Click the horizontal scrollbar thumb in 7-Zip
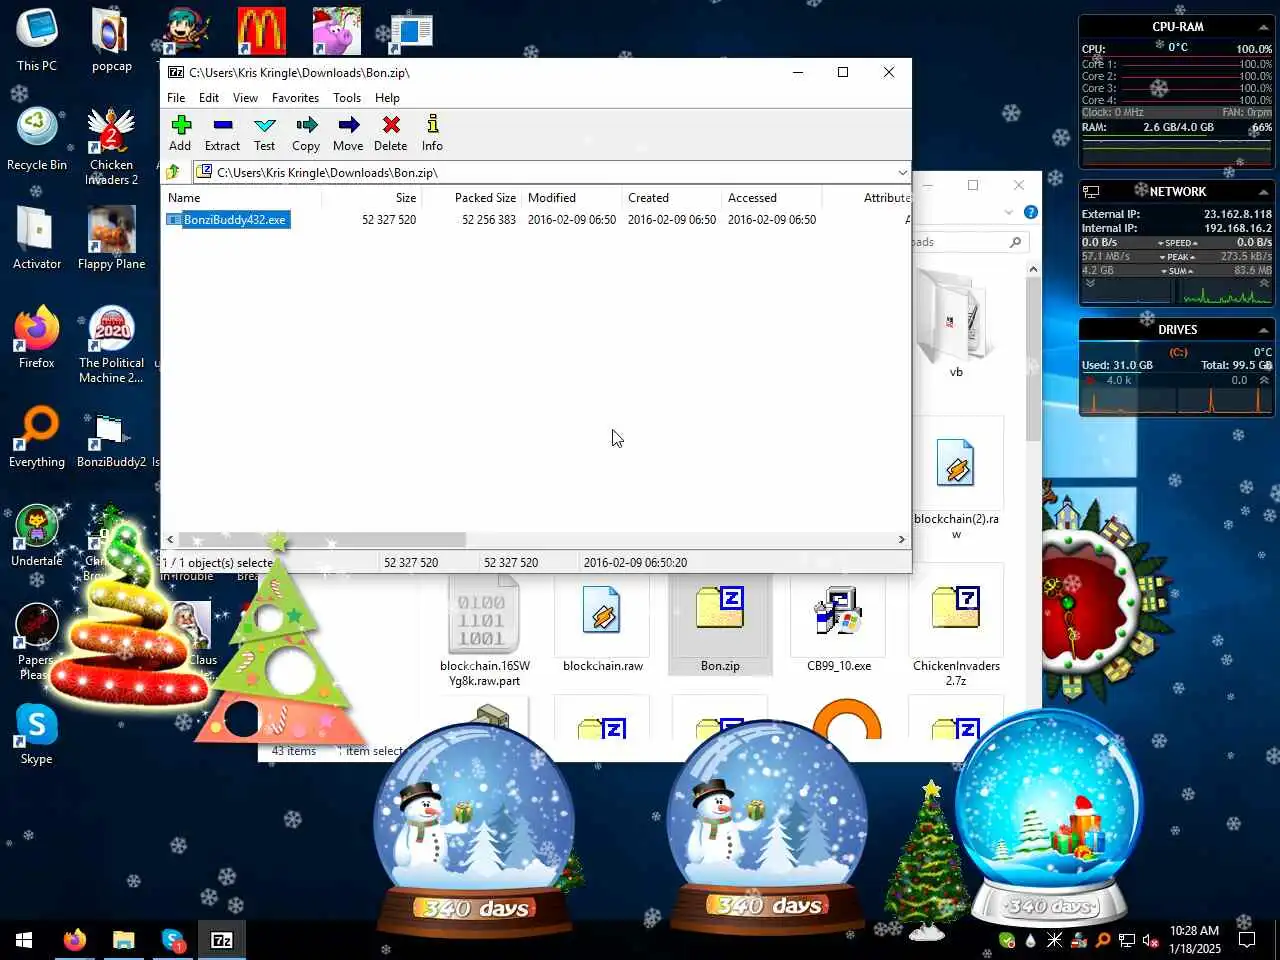 coord(322,539)
